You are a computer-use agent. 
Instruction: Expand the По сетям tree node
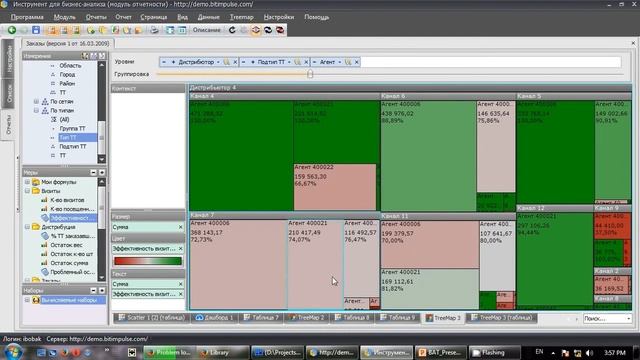click(36, 101)
